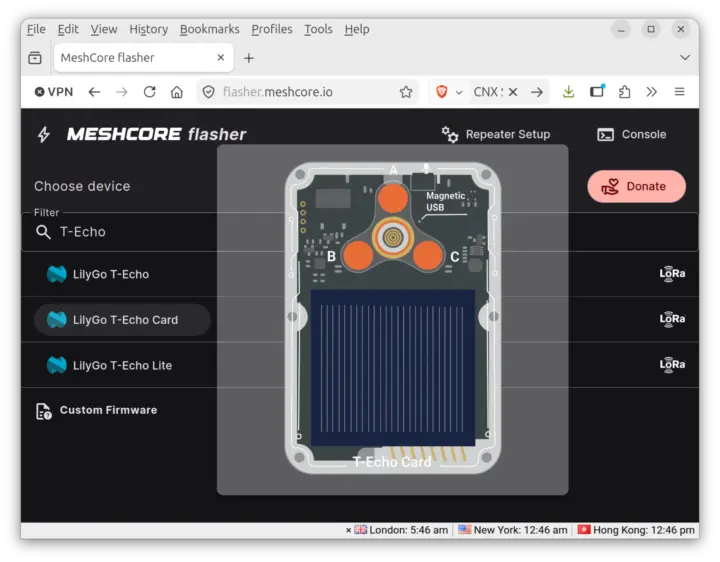Open the History menu
The width and height of the screenshot is (720, 562).
click(x=148, y=29)
